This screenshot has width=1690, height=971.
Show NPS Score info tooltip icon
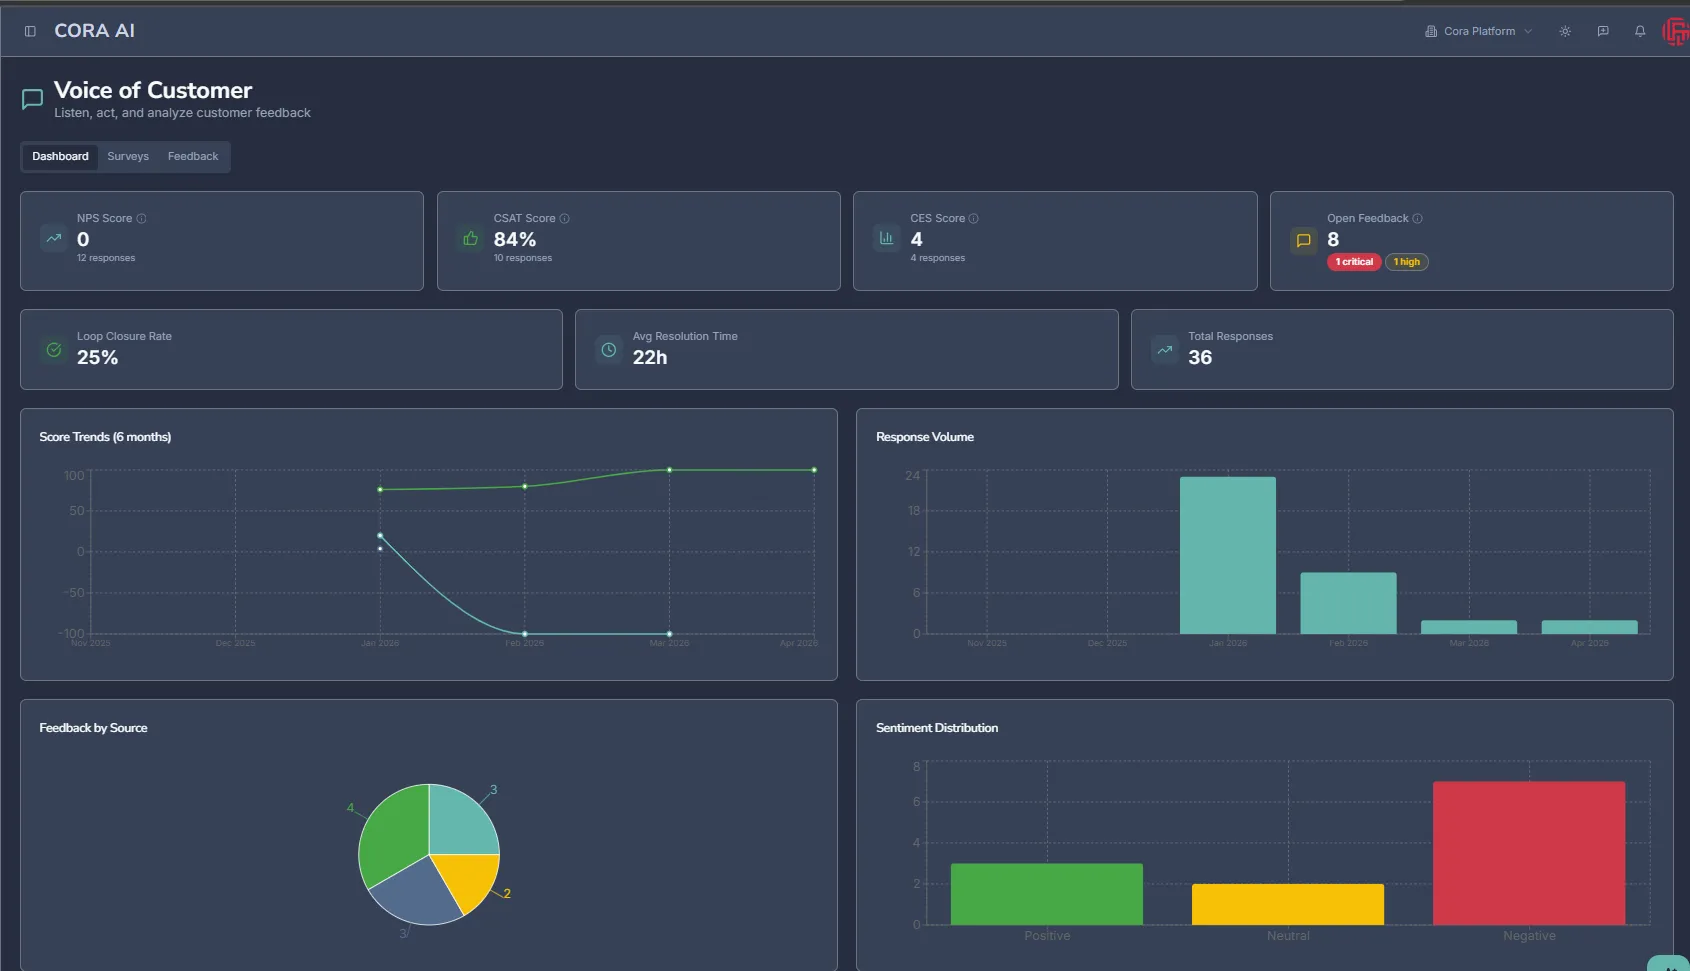(x=141, y=218)
